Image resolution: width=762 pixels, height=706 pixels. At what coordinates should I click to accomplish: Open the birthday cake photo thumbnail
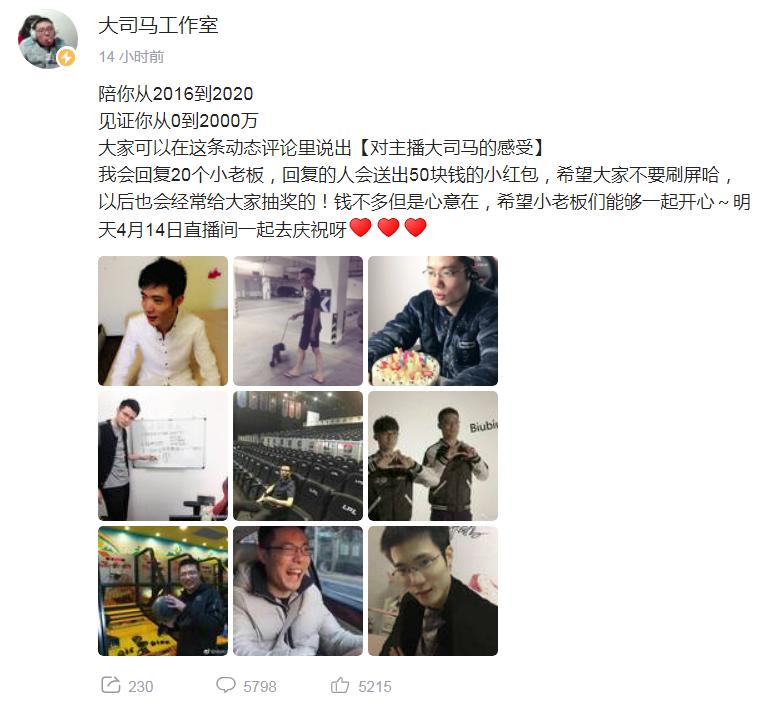433,321
